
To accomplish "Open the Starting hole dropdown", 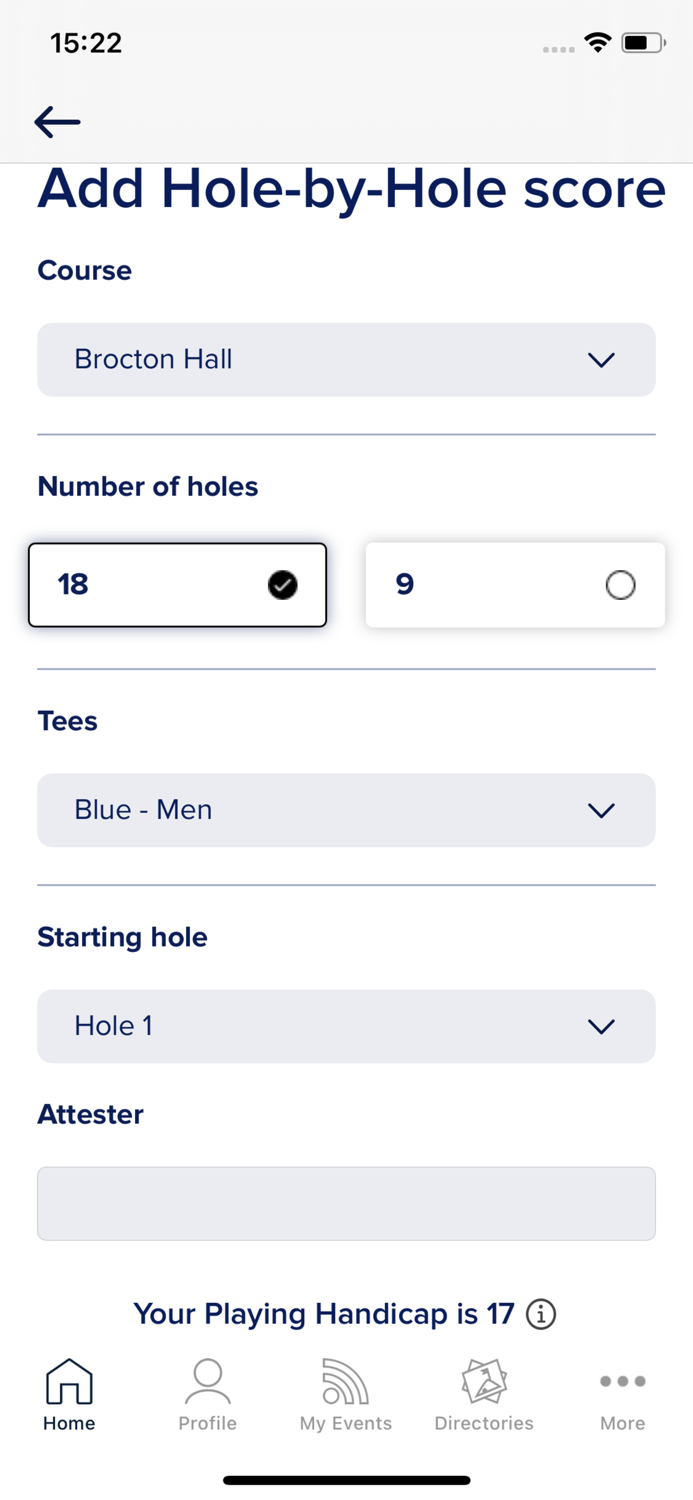I will (346, 1026).
